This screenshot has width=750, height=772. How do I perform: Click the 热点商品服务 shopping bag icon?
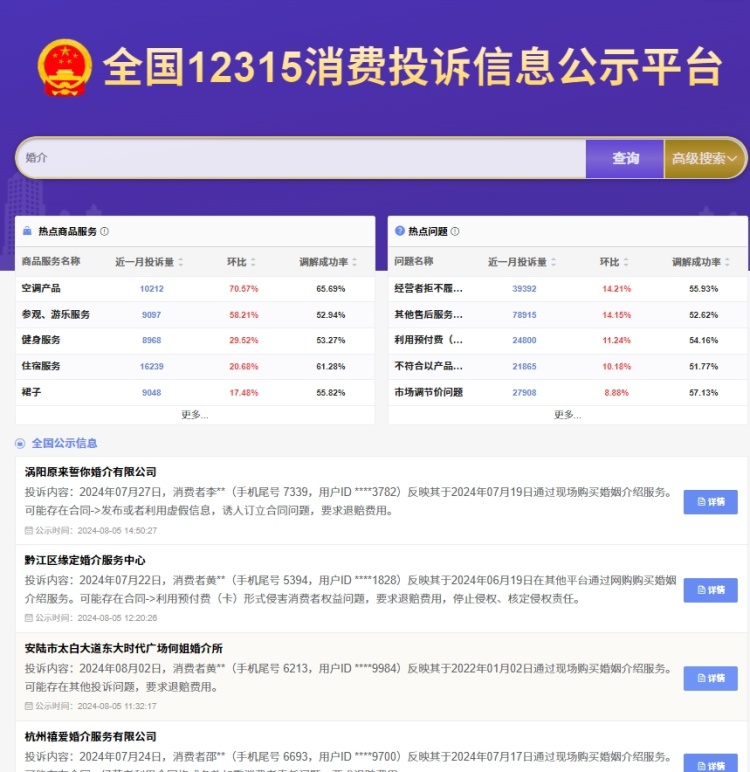click(x=28, y=231)
